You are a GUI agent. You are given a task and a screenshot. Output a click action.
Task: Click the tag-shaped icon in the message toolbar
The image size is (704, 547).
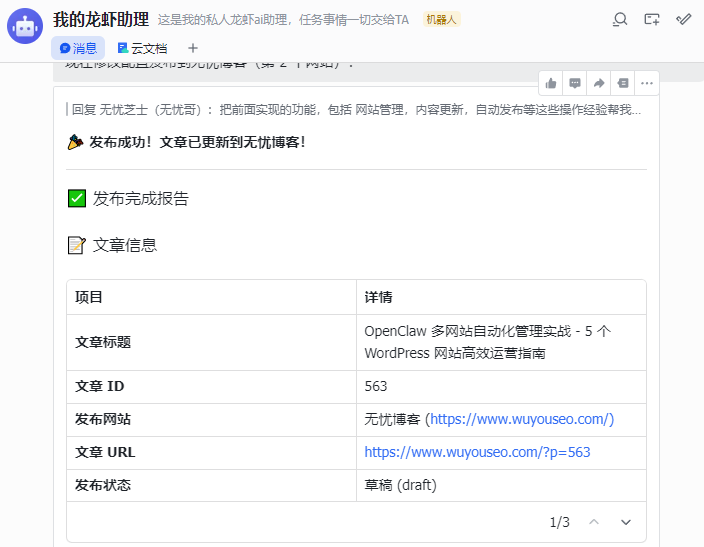[623, 83]
